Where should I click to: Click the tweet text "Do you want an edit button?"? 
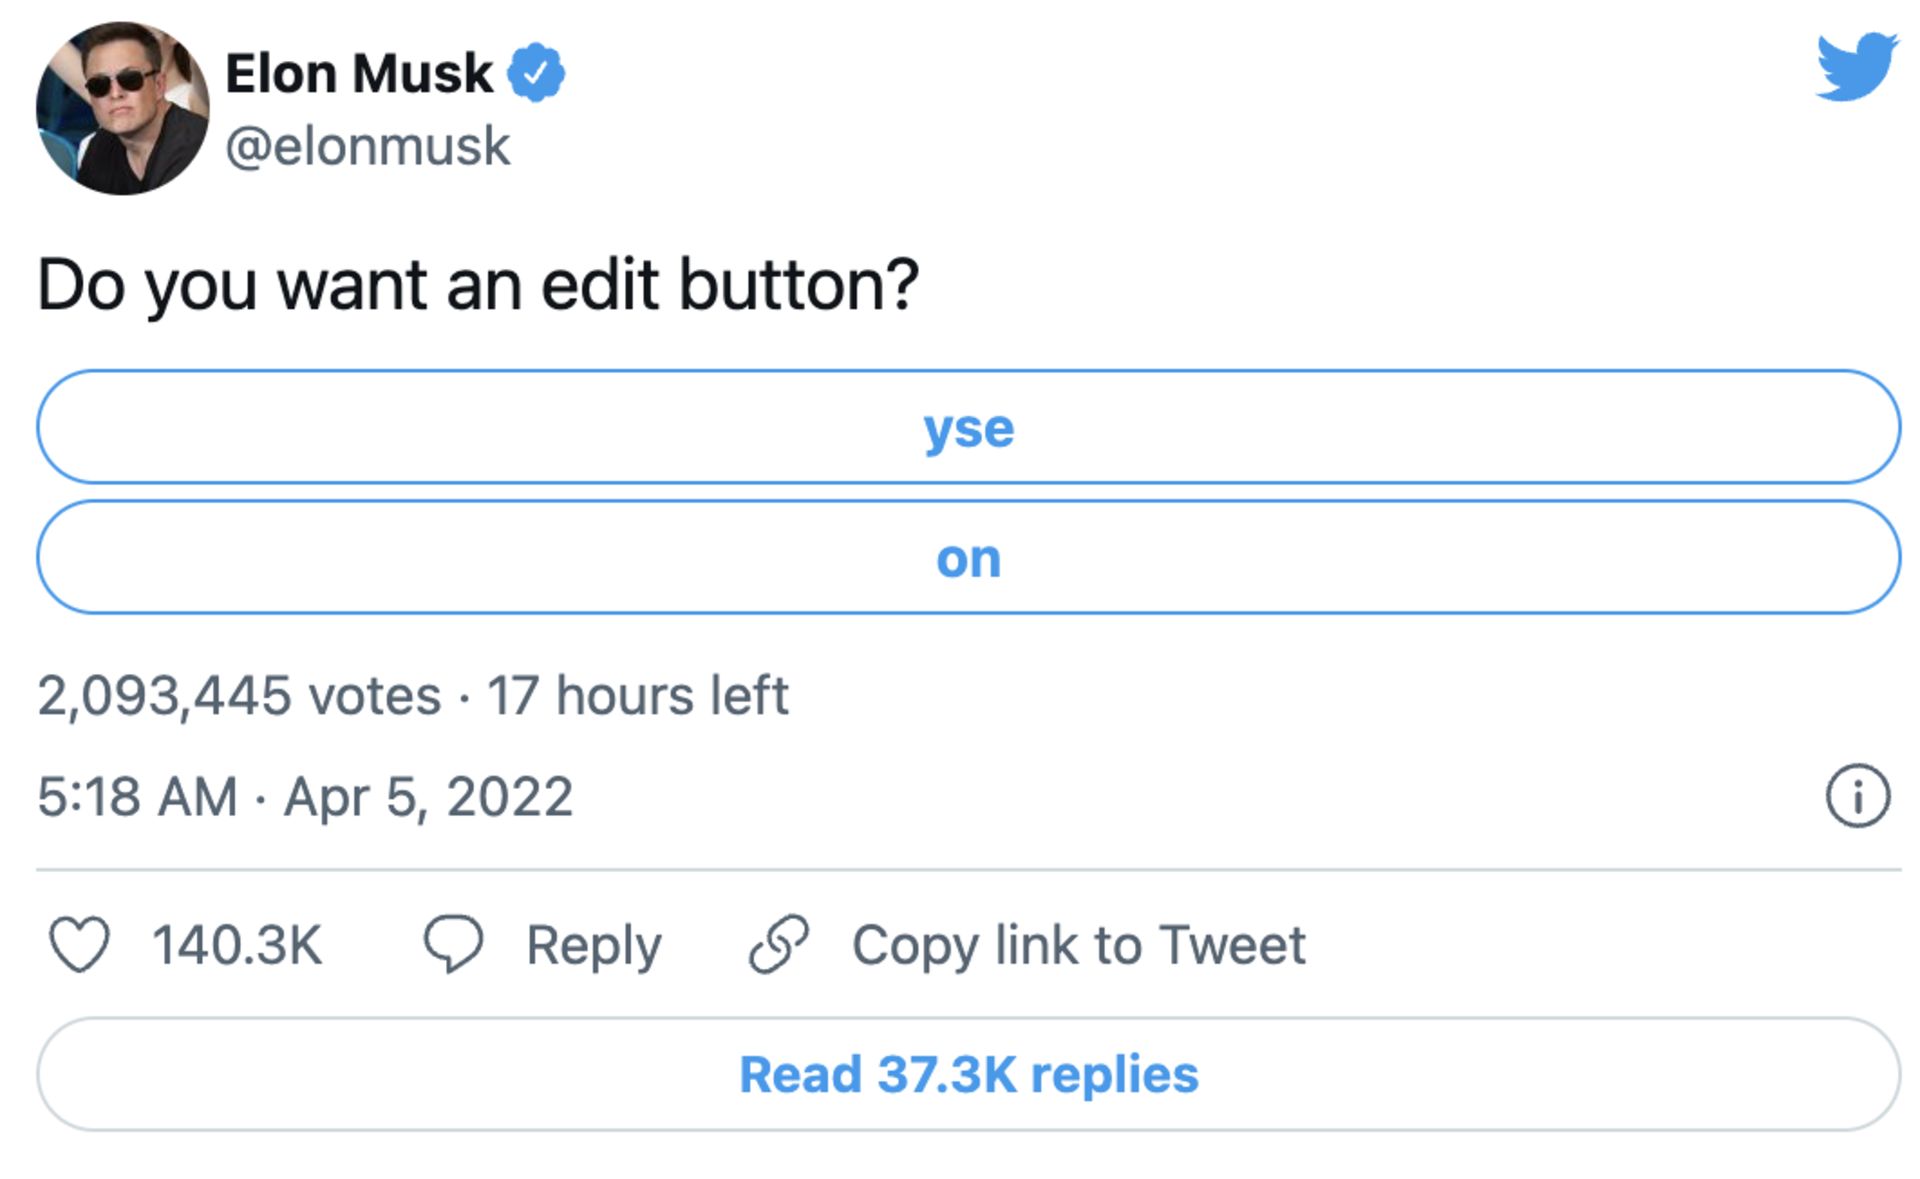[x=477, y=285]
